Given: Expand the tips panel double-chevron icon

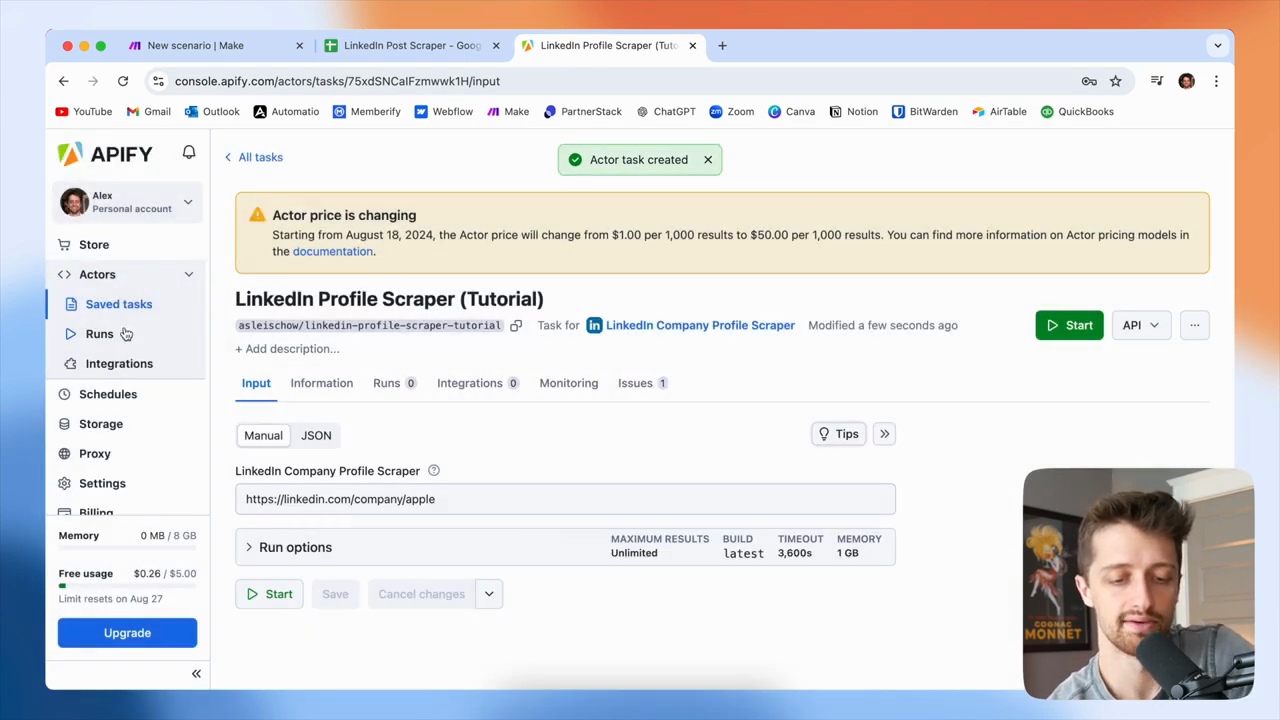Looking at the screenshot, I should [884, 434].
